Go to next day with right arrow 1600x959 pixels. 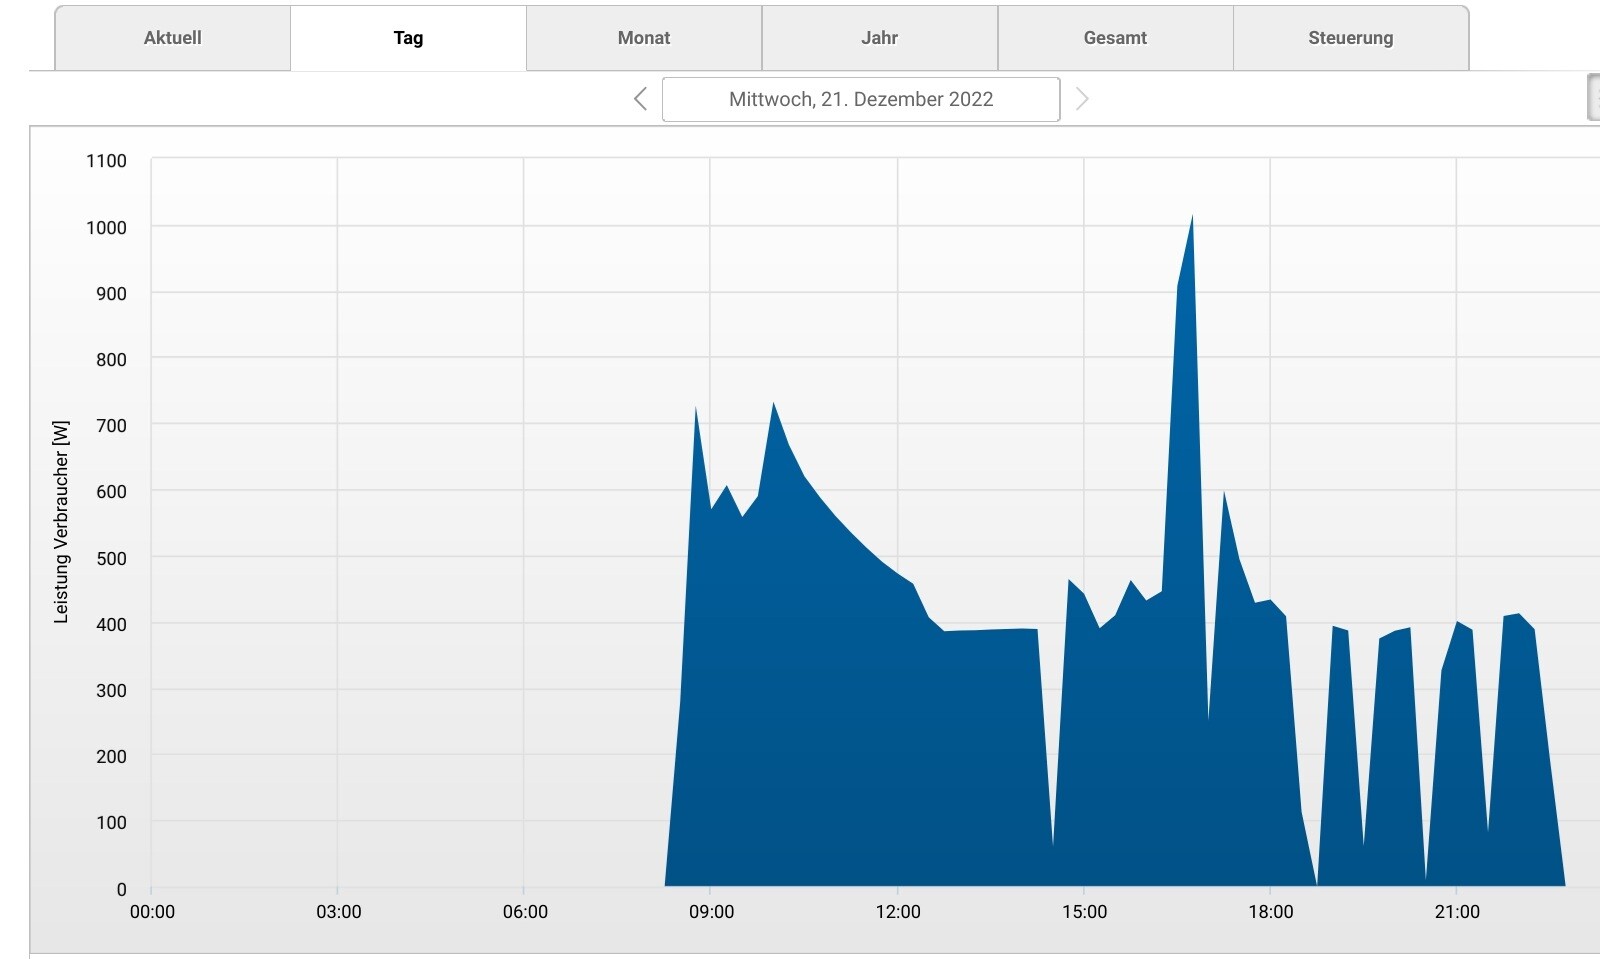coord(1081,99)
